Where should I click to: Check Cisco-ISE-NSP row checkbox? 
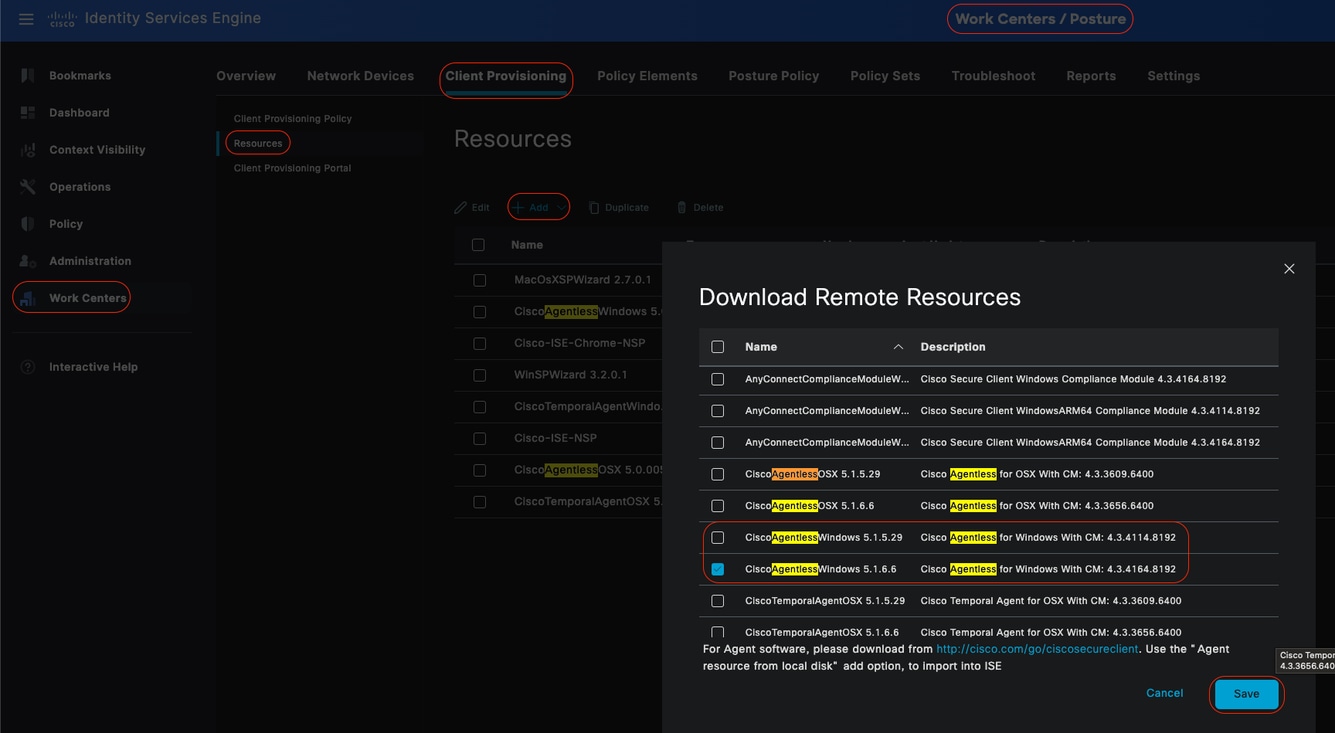point(479,438)
